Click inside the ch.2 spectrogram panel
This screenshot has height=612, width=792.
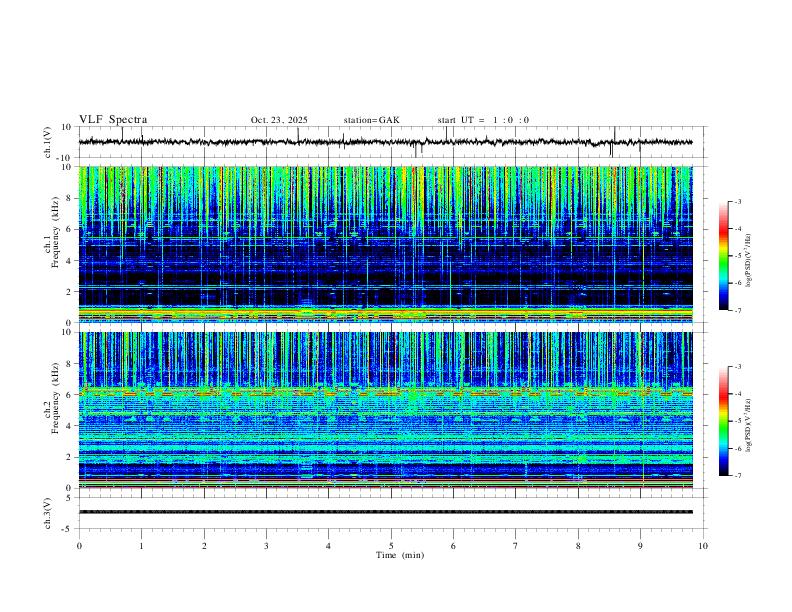[386, 410]
